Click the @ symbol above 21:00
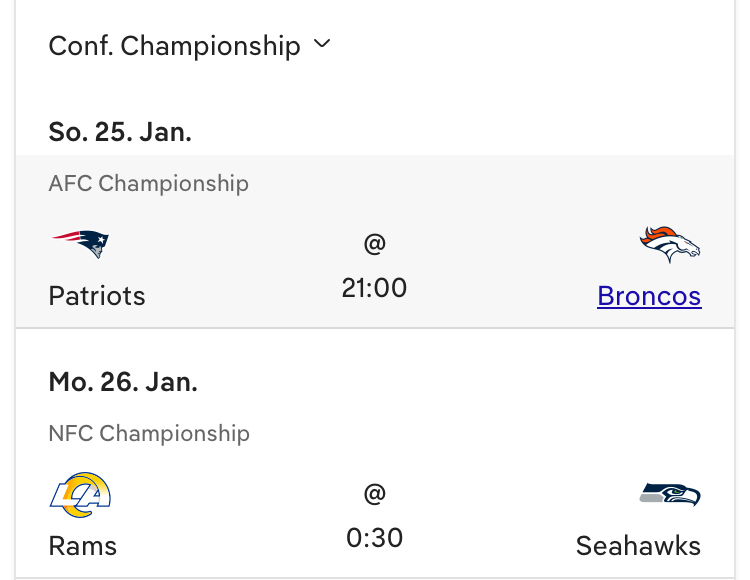This screenshot has height=580, width=750. click(x=374, y=243)
